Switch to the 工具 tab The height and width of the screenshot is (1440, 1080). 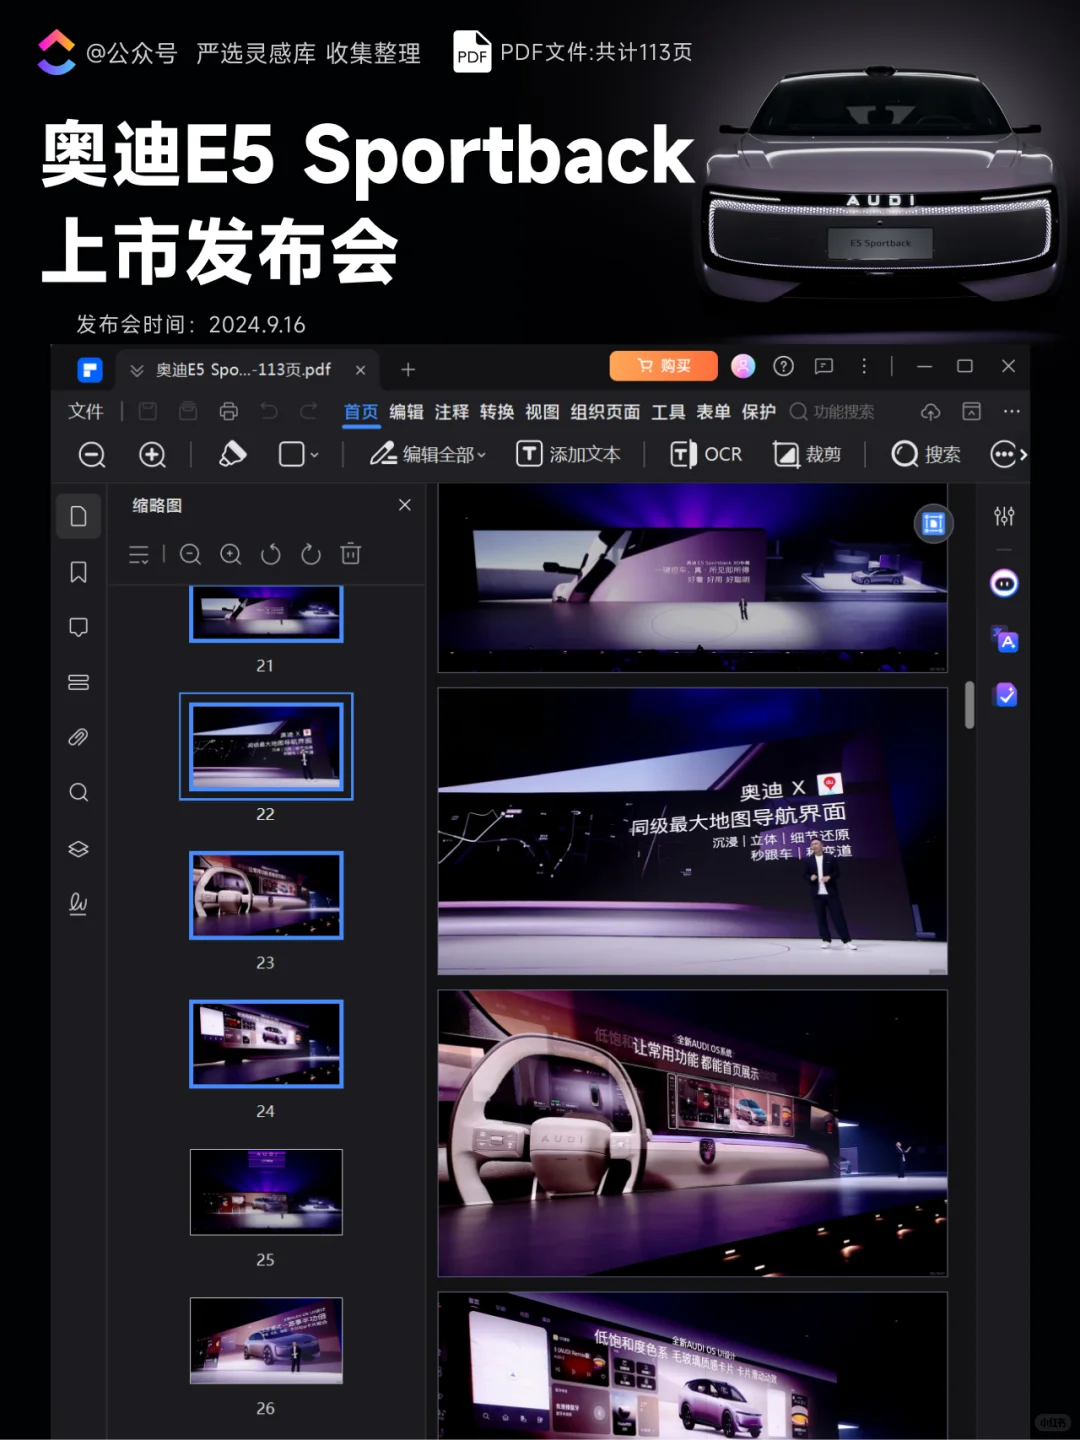coord(668,412)
